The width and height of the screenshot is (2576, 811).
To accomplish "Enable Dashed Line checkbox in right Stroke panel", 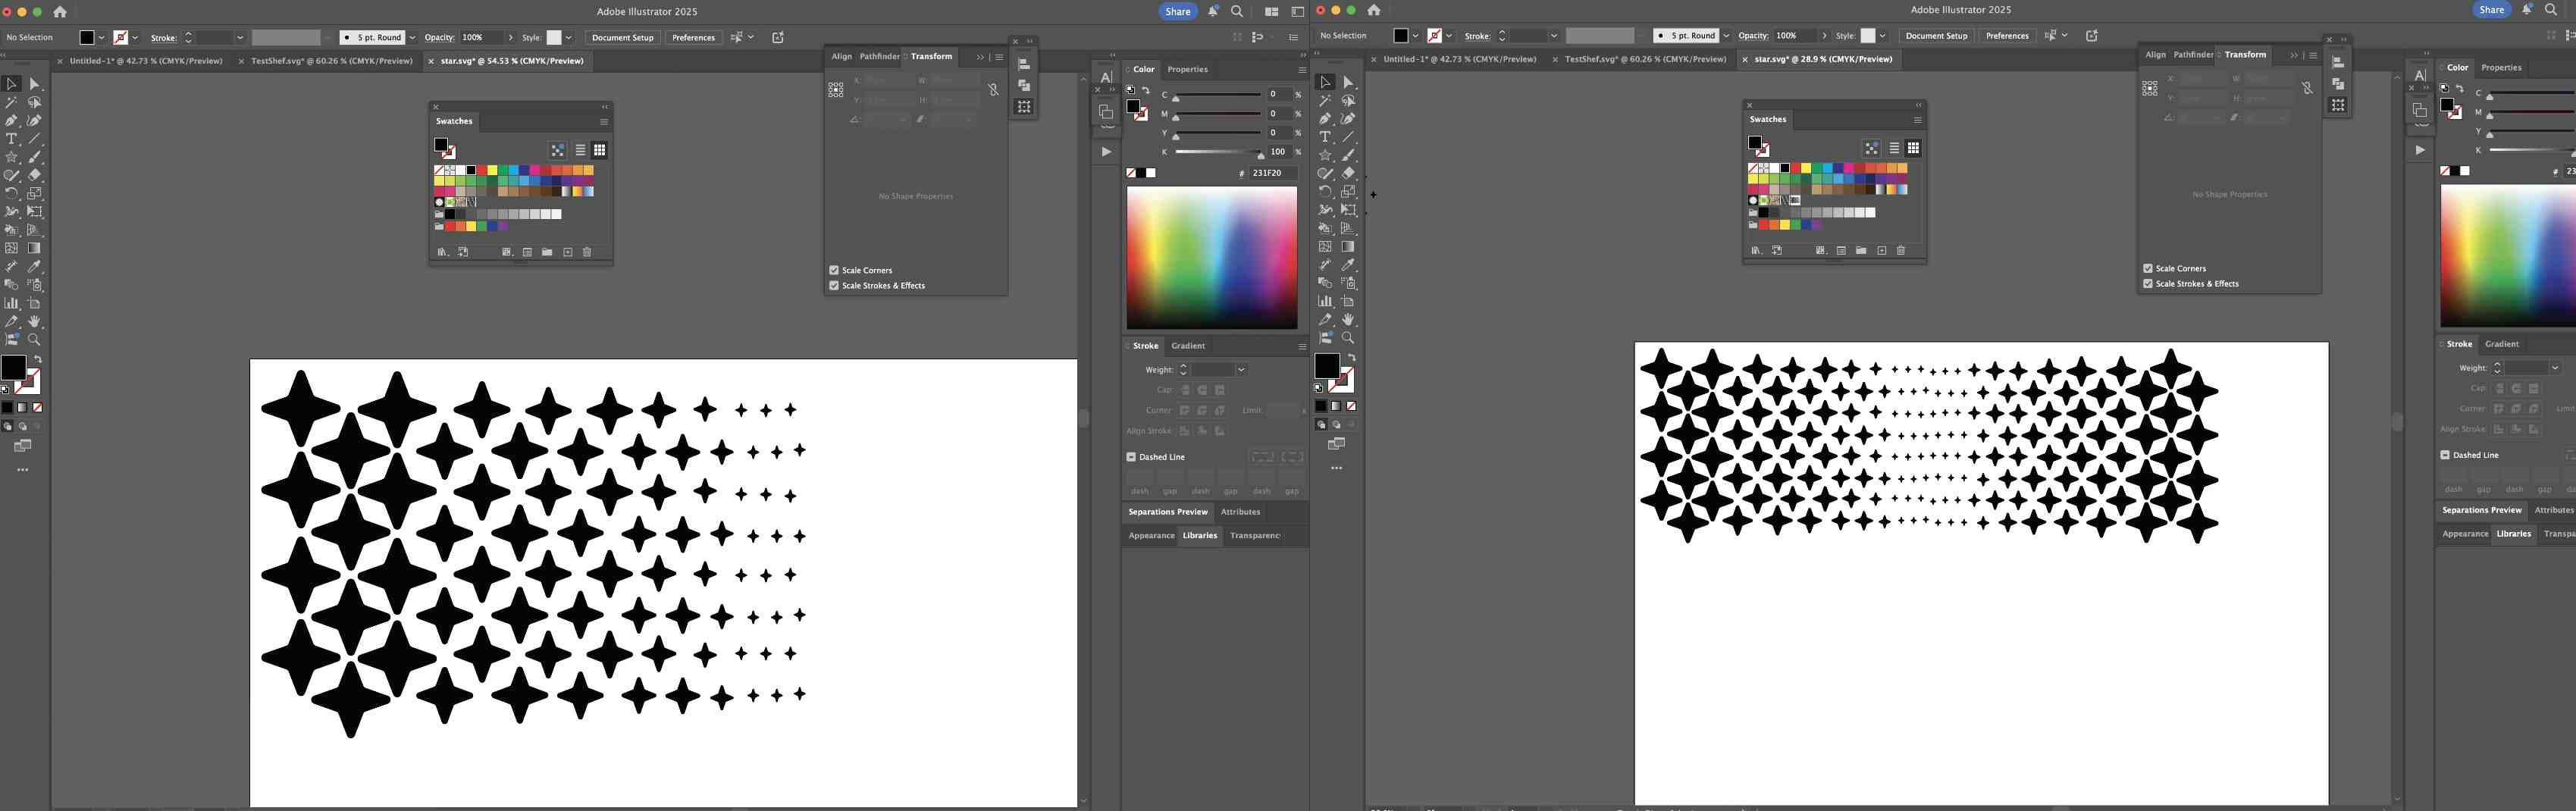I will tap(2445, 455).
